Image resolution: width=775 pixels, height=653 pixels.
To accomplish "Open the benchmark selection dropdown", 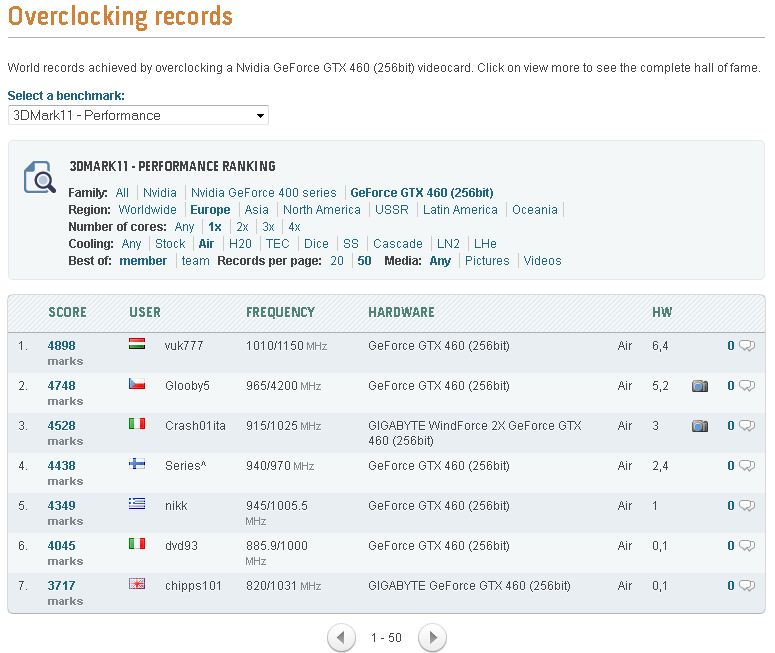I will [138, 115].
